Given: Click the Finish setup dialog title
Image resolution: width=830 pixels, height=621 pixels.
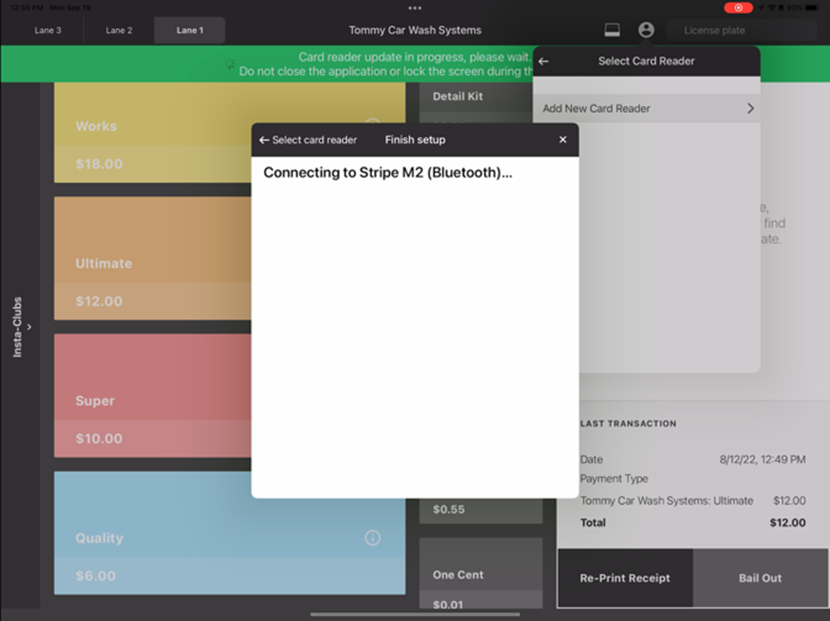Looking at the screenshot, I should (415, 140).
